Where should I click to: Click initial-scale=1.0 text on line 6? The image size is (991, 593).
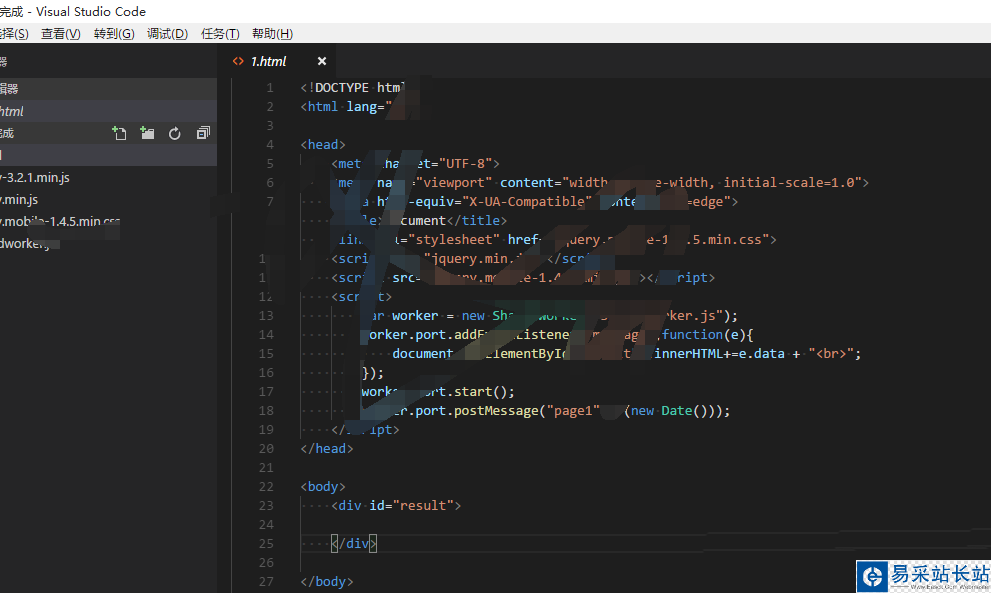(x=793, y=183)
